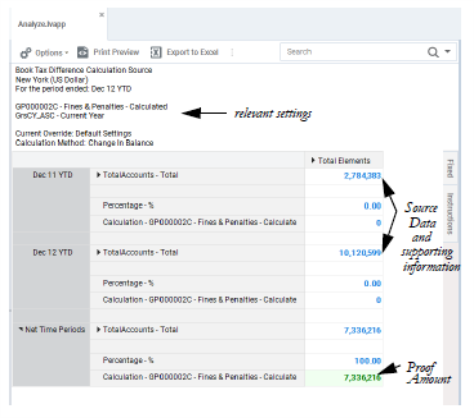Expand Dec 11 YTD TotalAccounts row

coord(98,175)
